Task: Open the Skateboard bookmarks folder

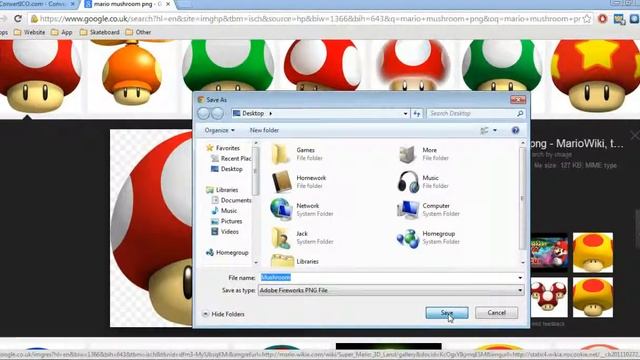Action: (100, 32)
